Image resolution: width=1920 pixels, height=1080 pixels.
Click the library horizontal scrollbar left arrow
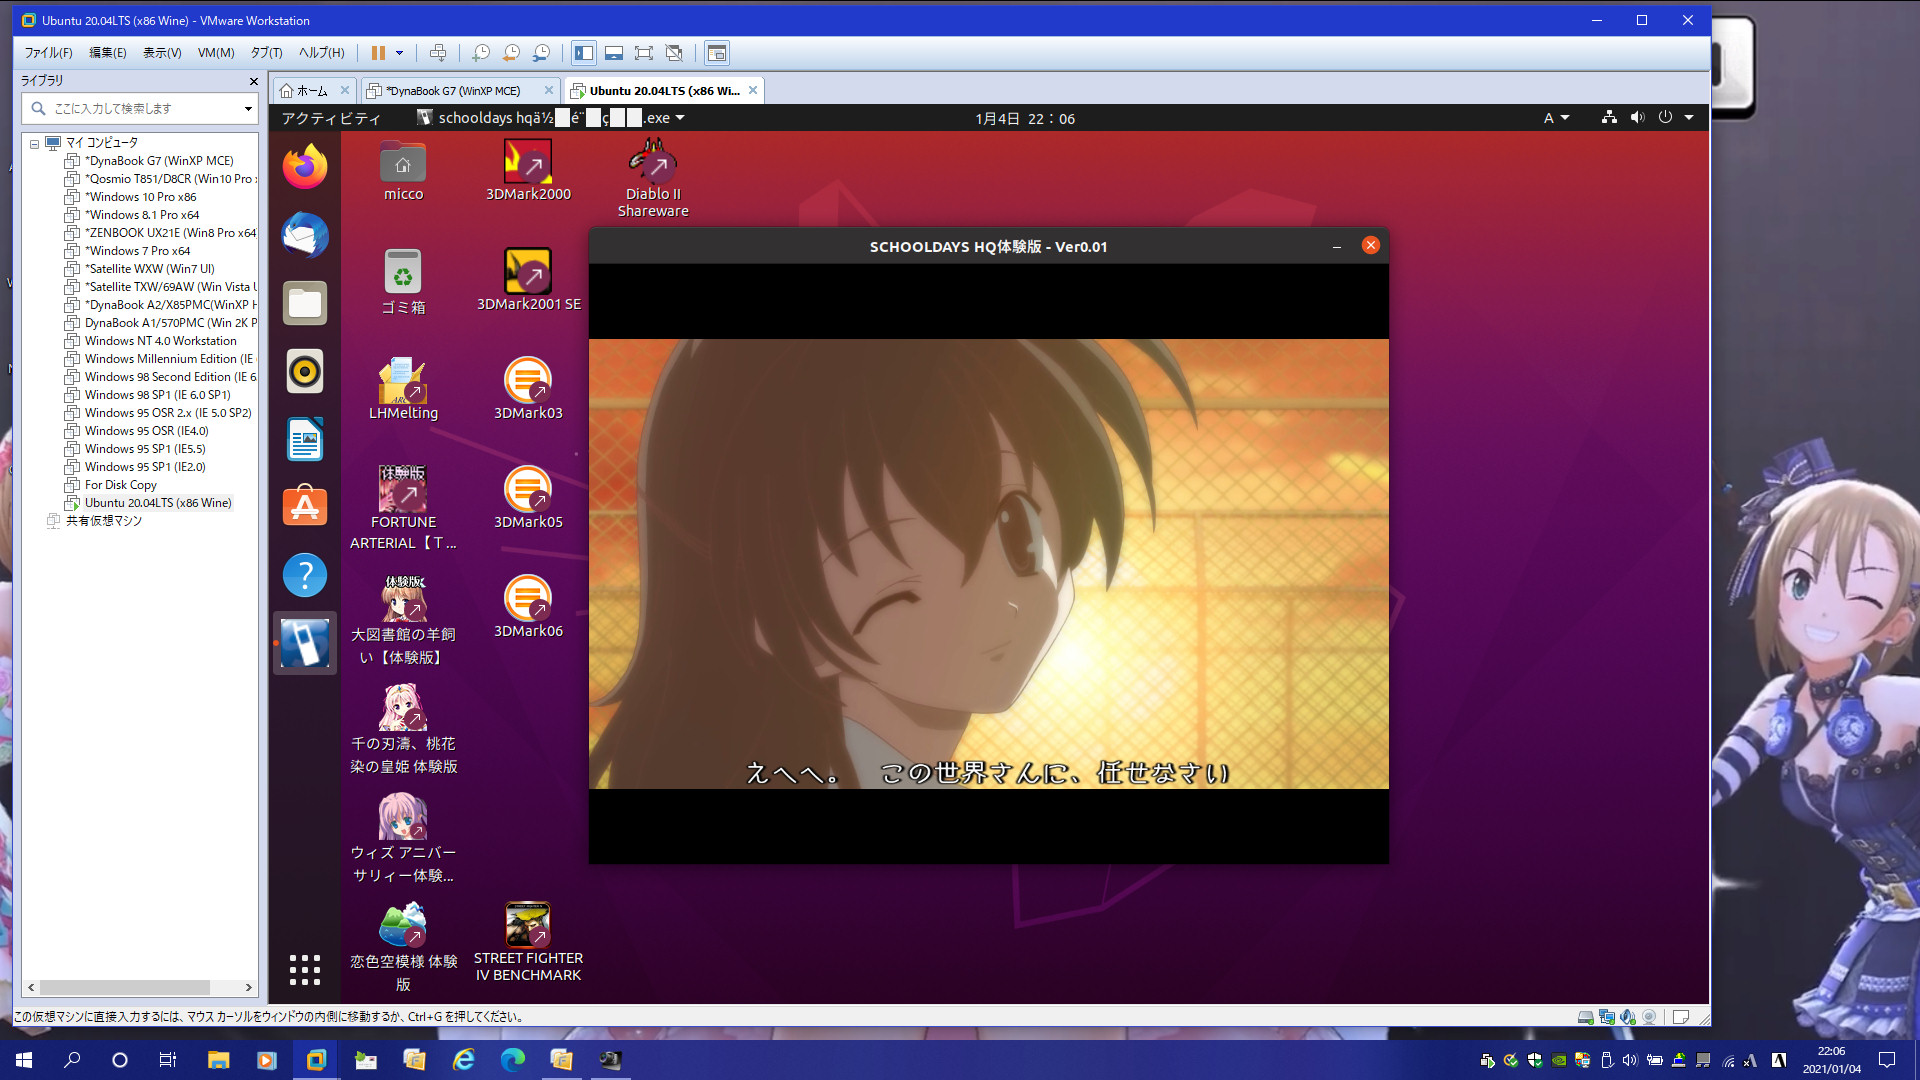point(31,987)
